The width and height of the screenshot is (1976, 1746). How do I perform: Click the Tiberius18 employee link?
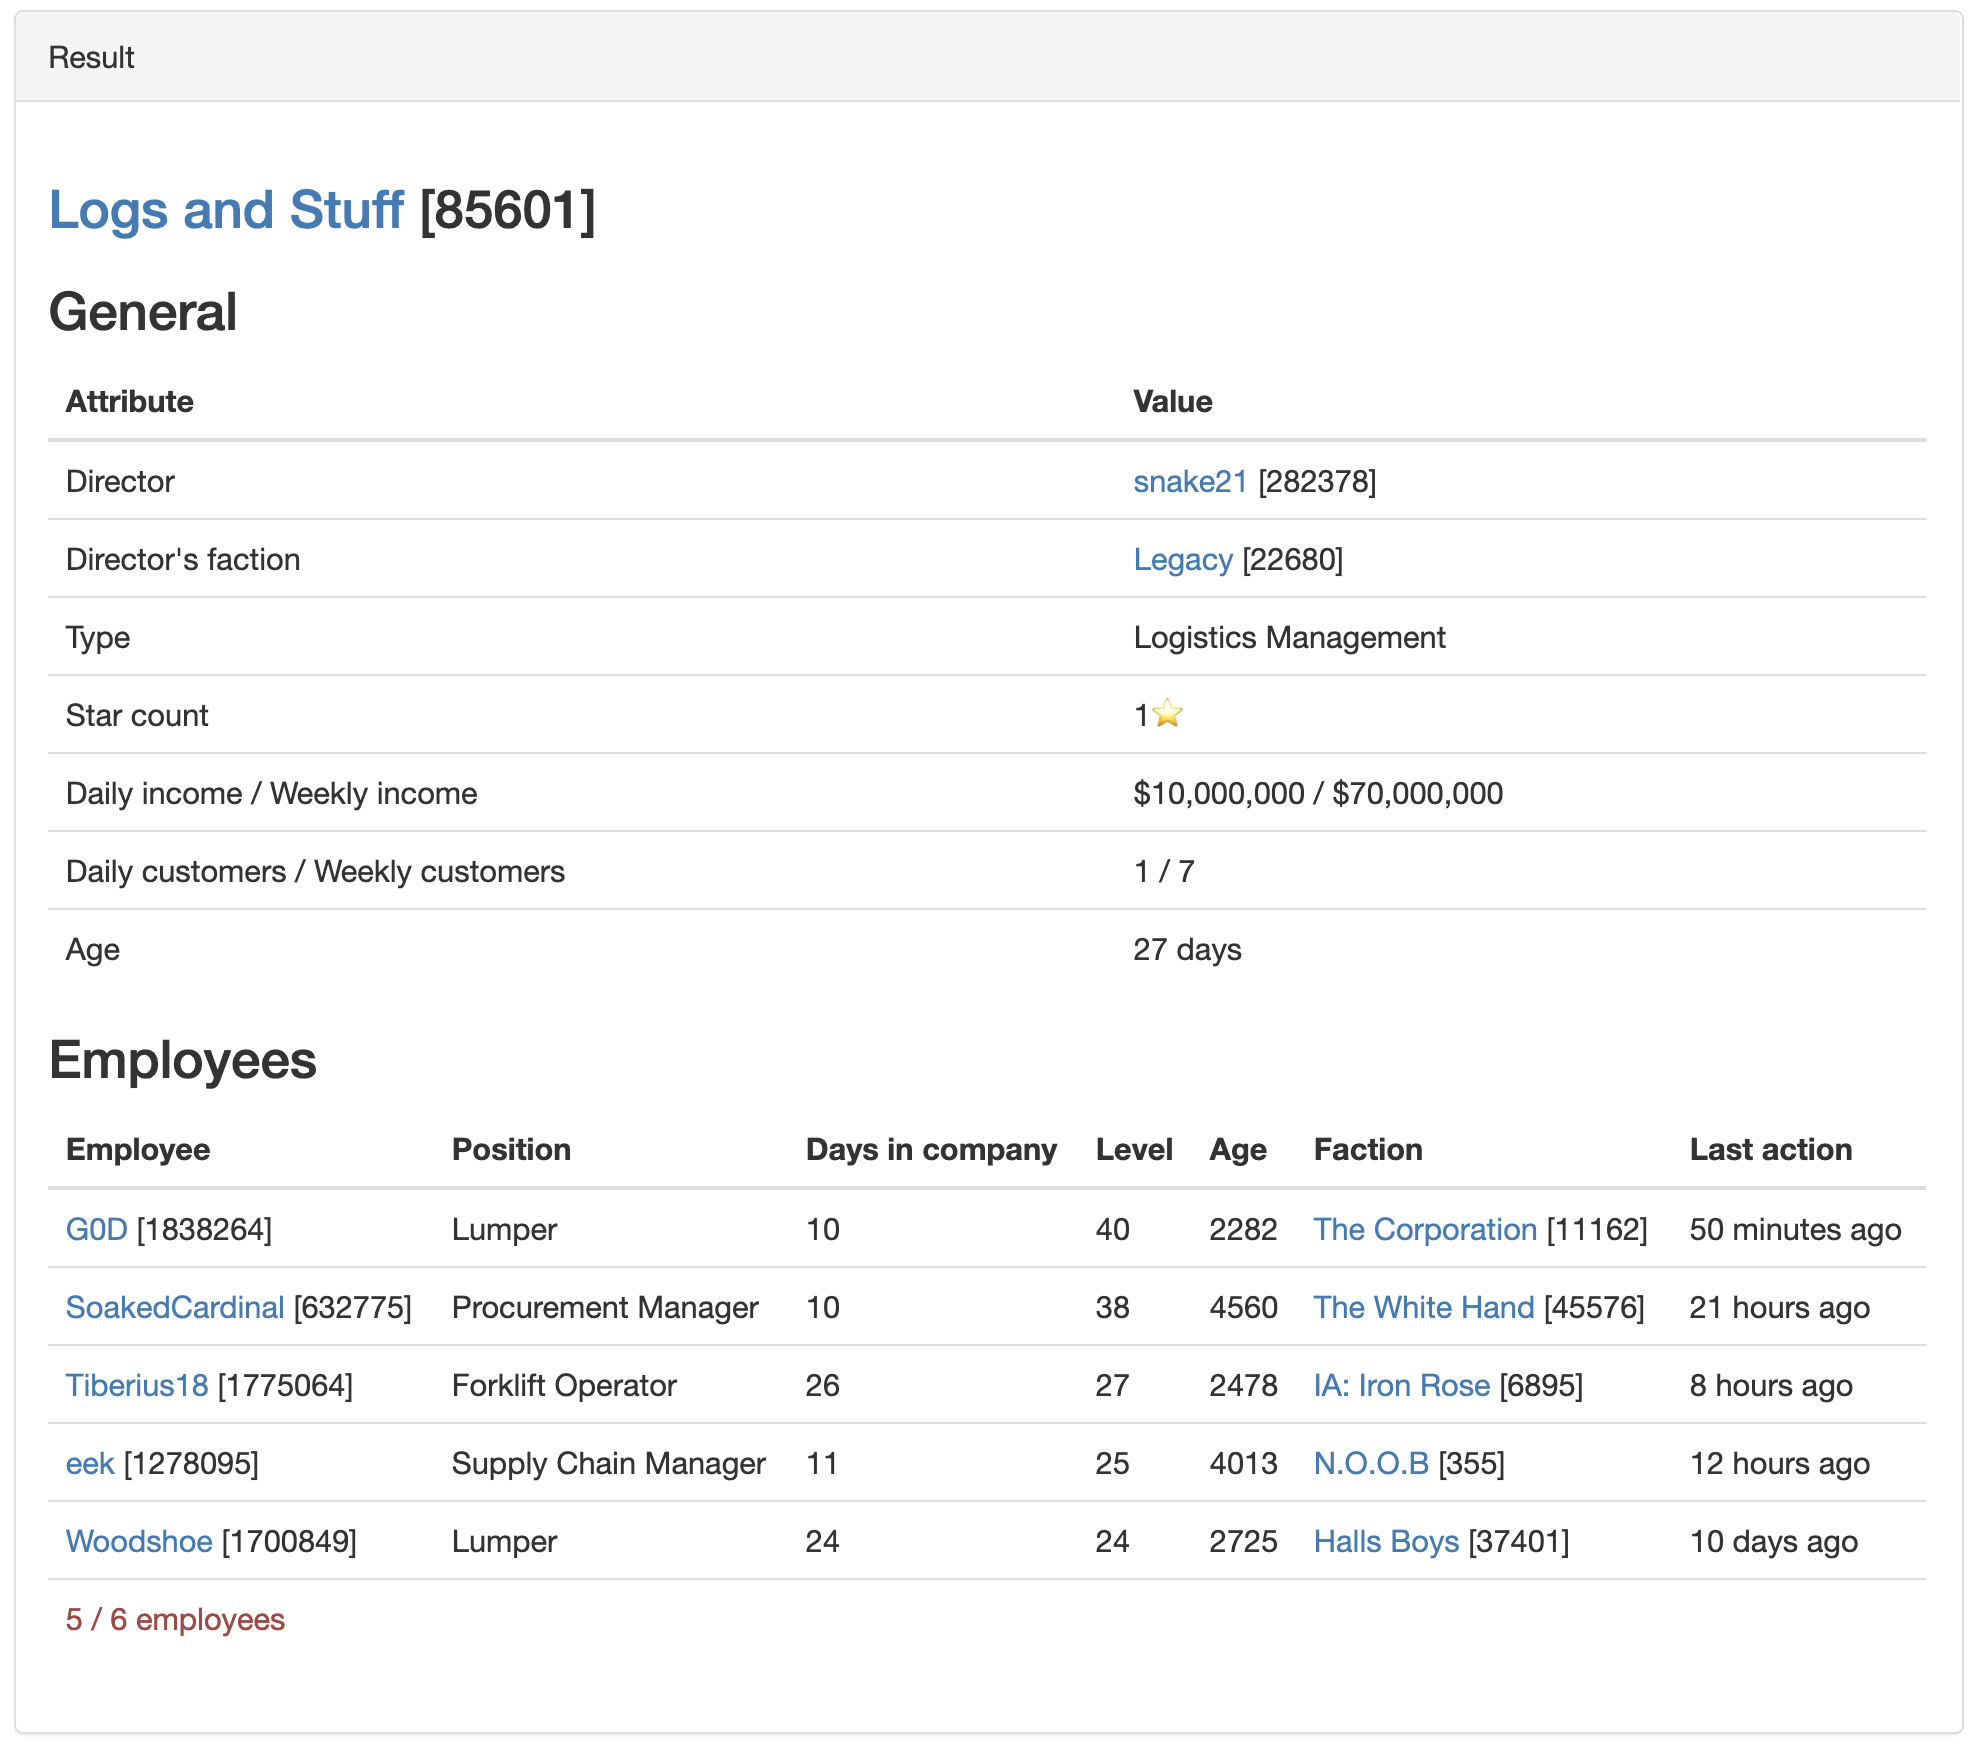coord(137,1385)
